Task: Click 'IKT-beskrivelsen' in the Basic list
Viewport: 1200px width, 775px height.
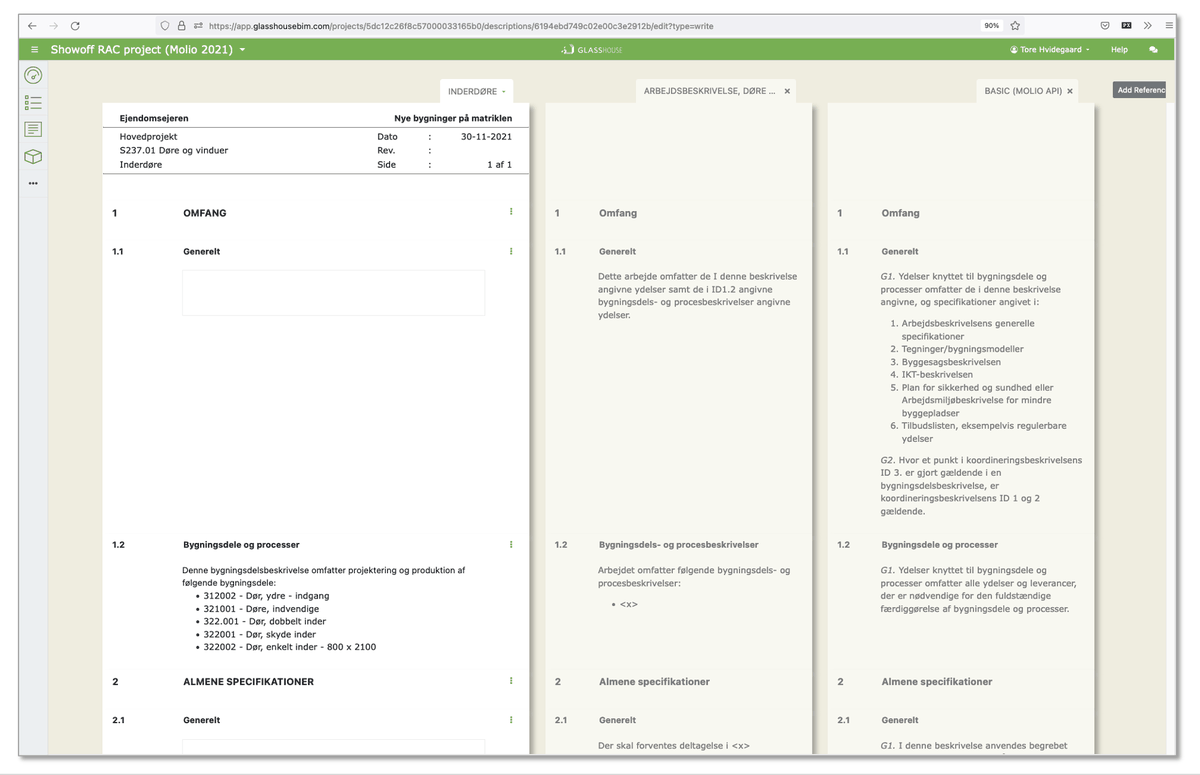Action: tap(936, 374)
